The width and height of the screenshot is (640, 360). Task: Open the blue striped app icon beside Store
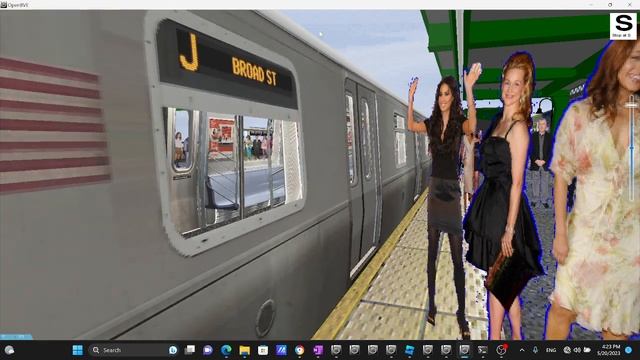281,350
